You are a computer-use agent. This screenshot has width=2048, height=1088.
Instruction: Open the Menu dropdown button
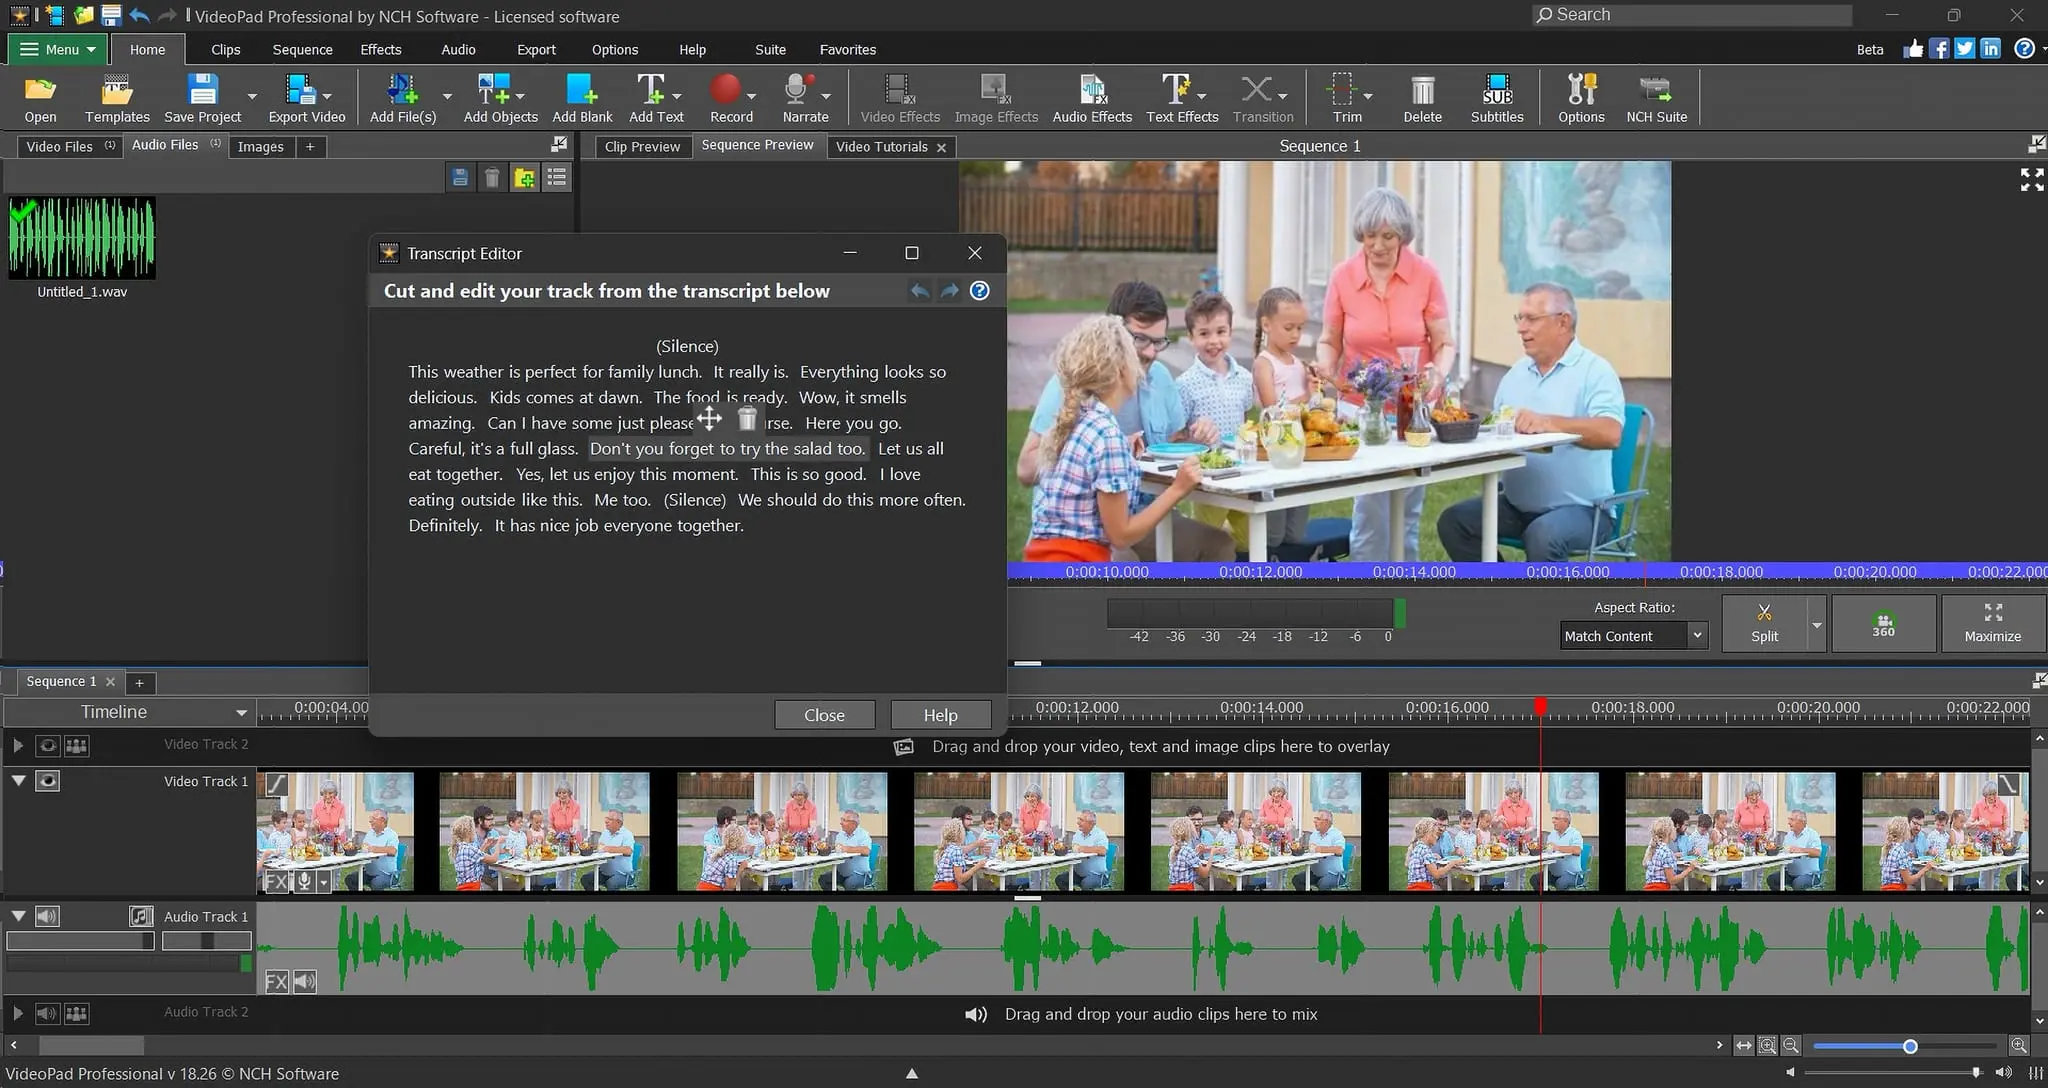[x=58, y=49]
